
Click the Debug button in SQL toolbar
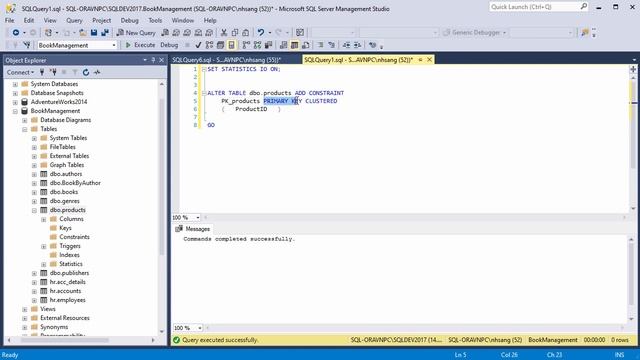pyautogui.click(x=169, y=45)
